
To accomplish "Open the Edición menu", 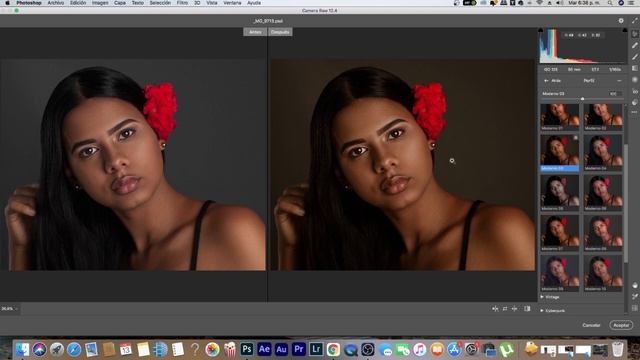I will pos(78,3).
